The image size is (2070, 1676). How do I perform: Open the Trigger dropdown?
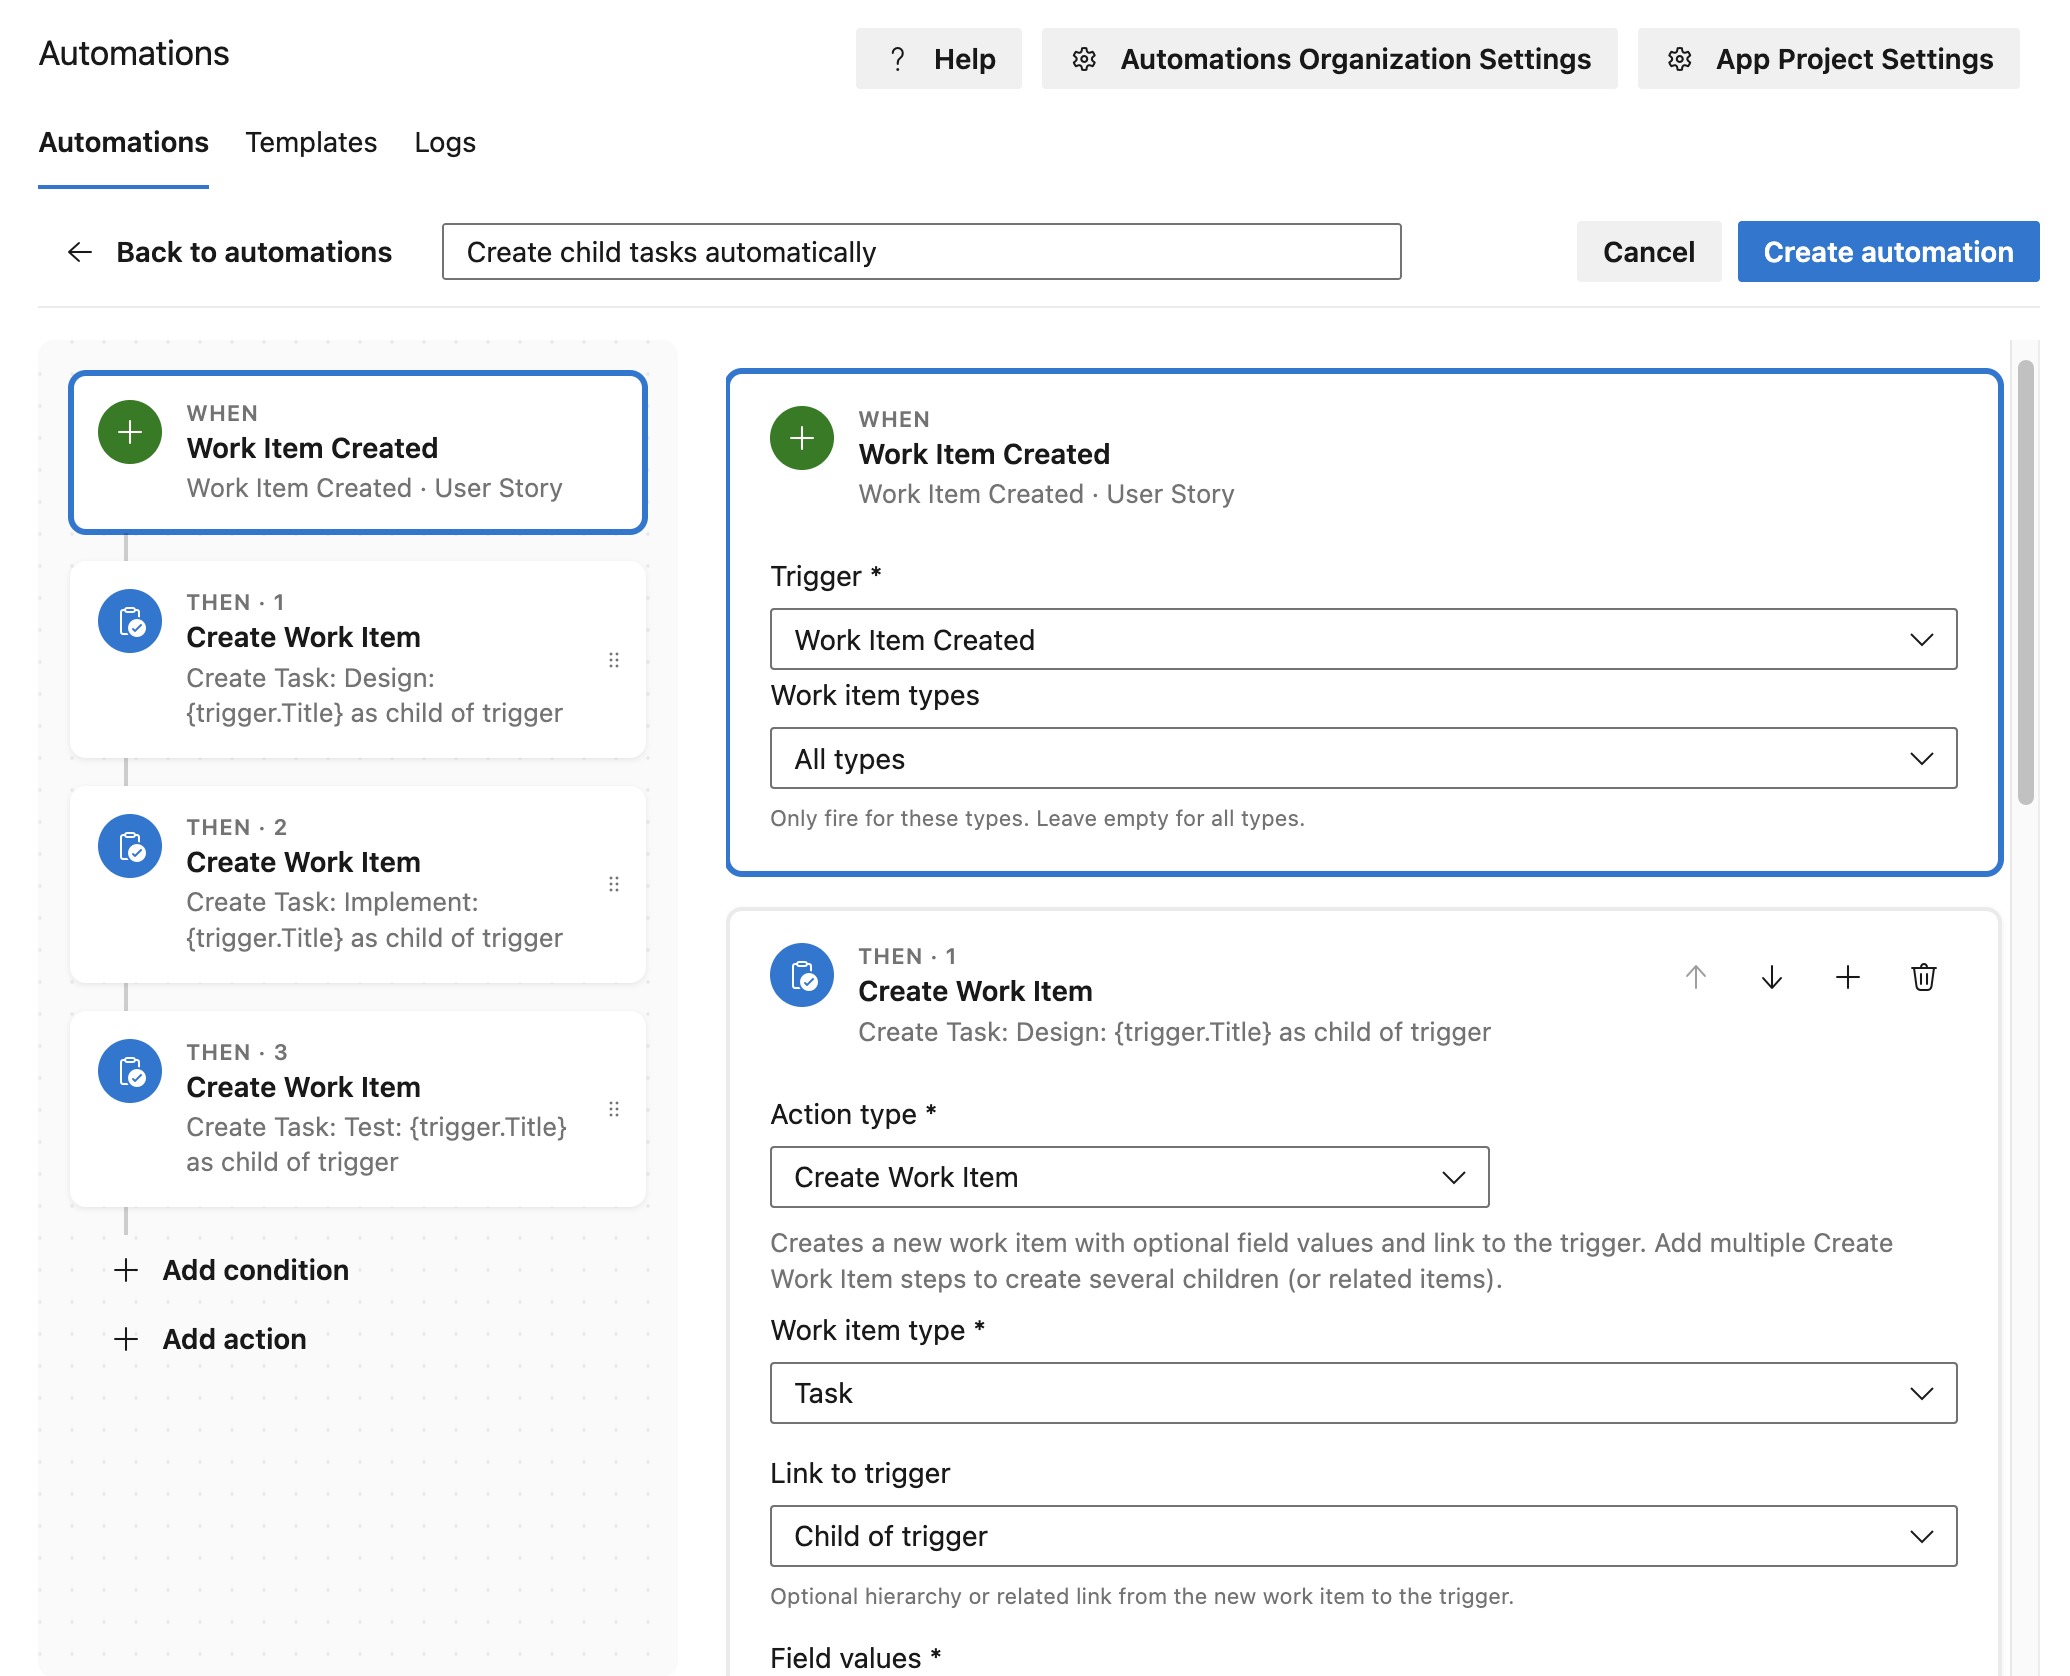[1363, 639]
